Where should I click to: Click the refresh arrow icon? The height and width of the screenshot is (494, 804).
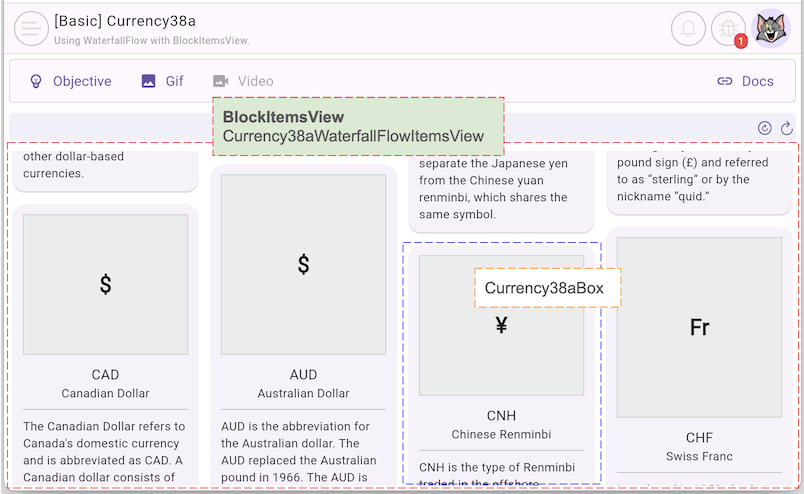[787, 128]
